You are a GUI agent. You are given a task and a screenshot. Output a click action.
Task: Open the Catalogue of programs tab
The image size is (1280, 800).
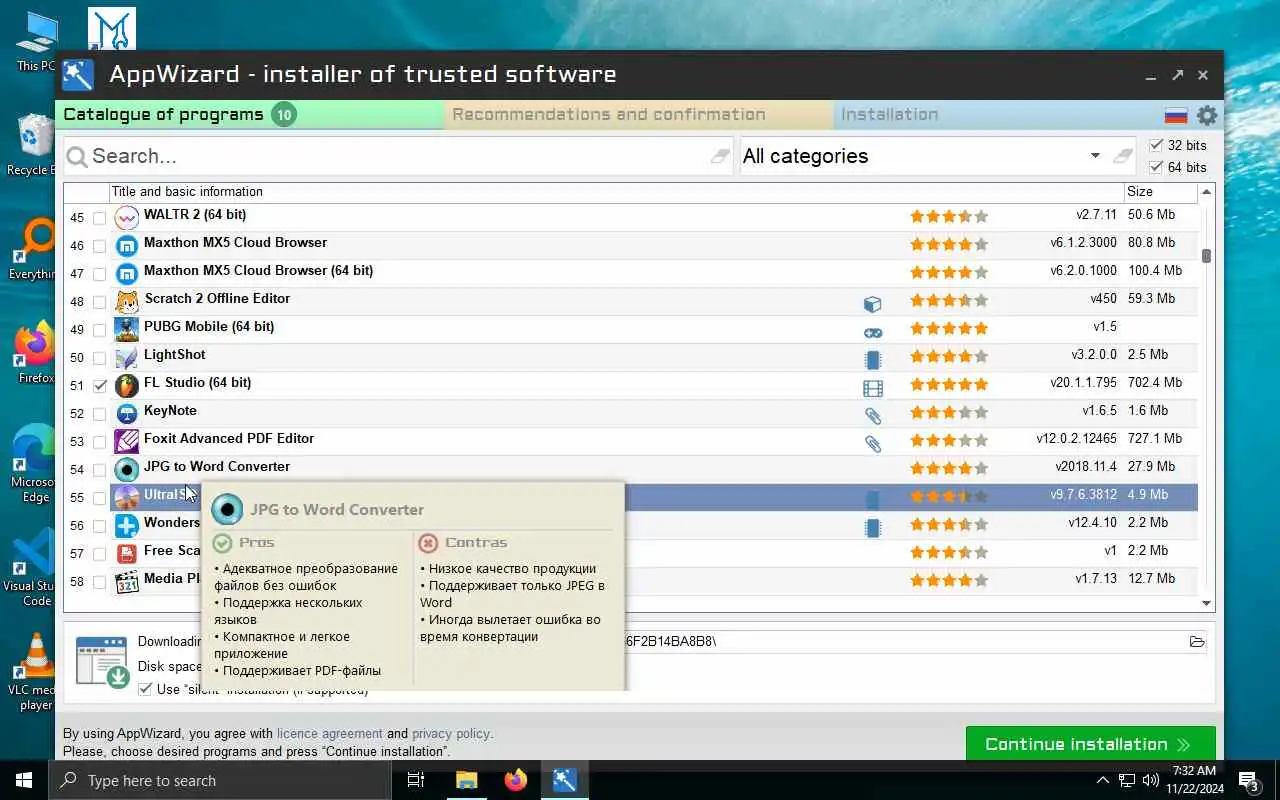pyautogui.click(x=250, y=114)
